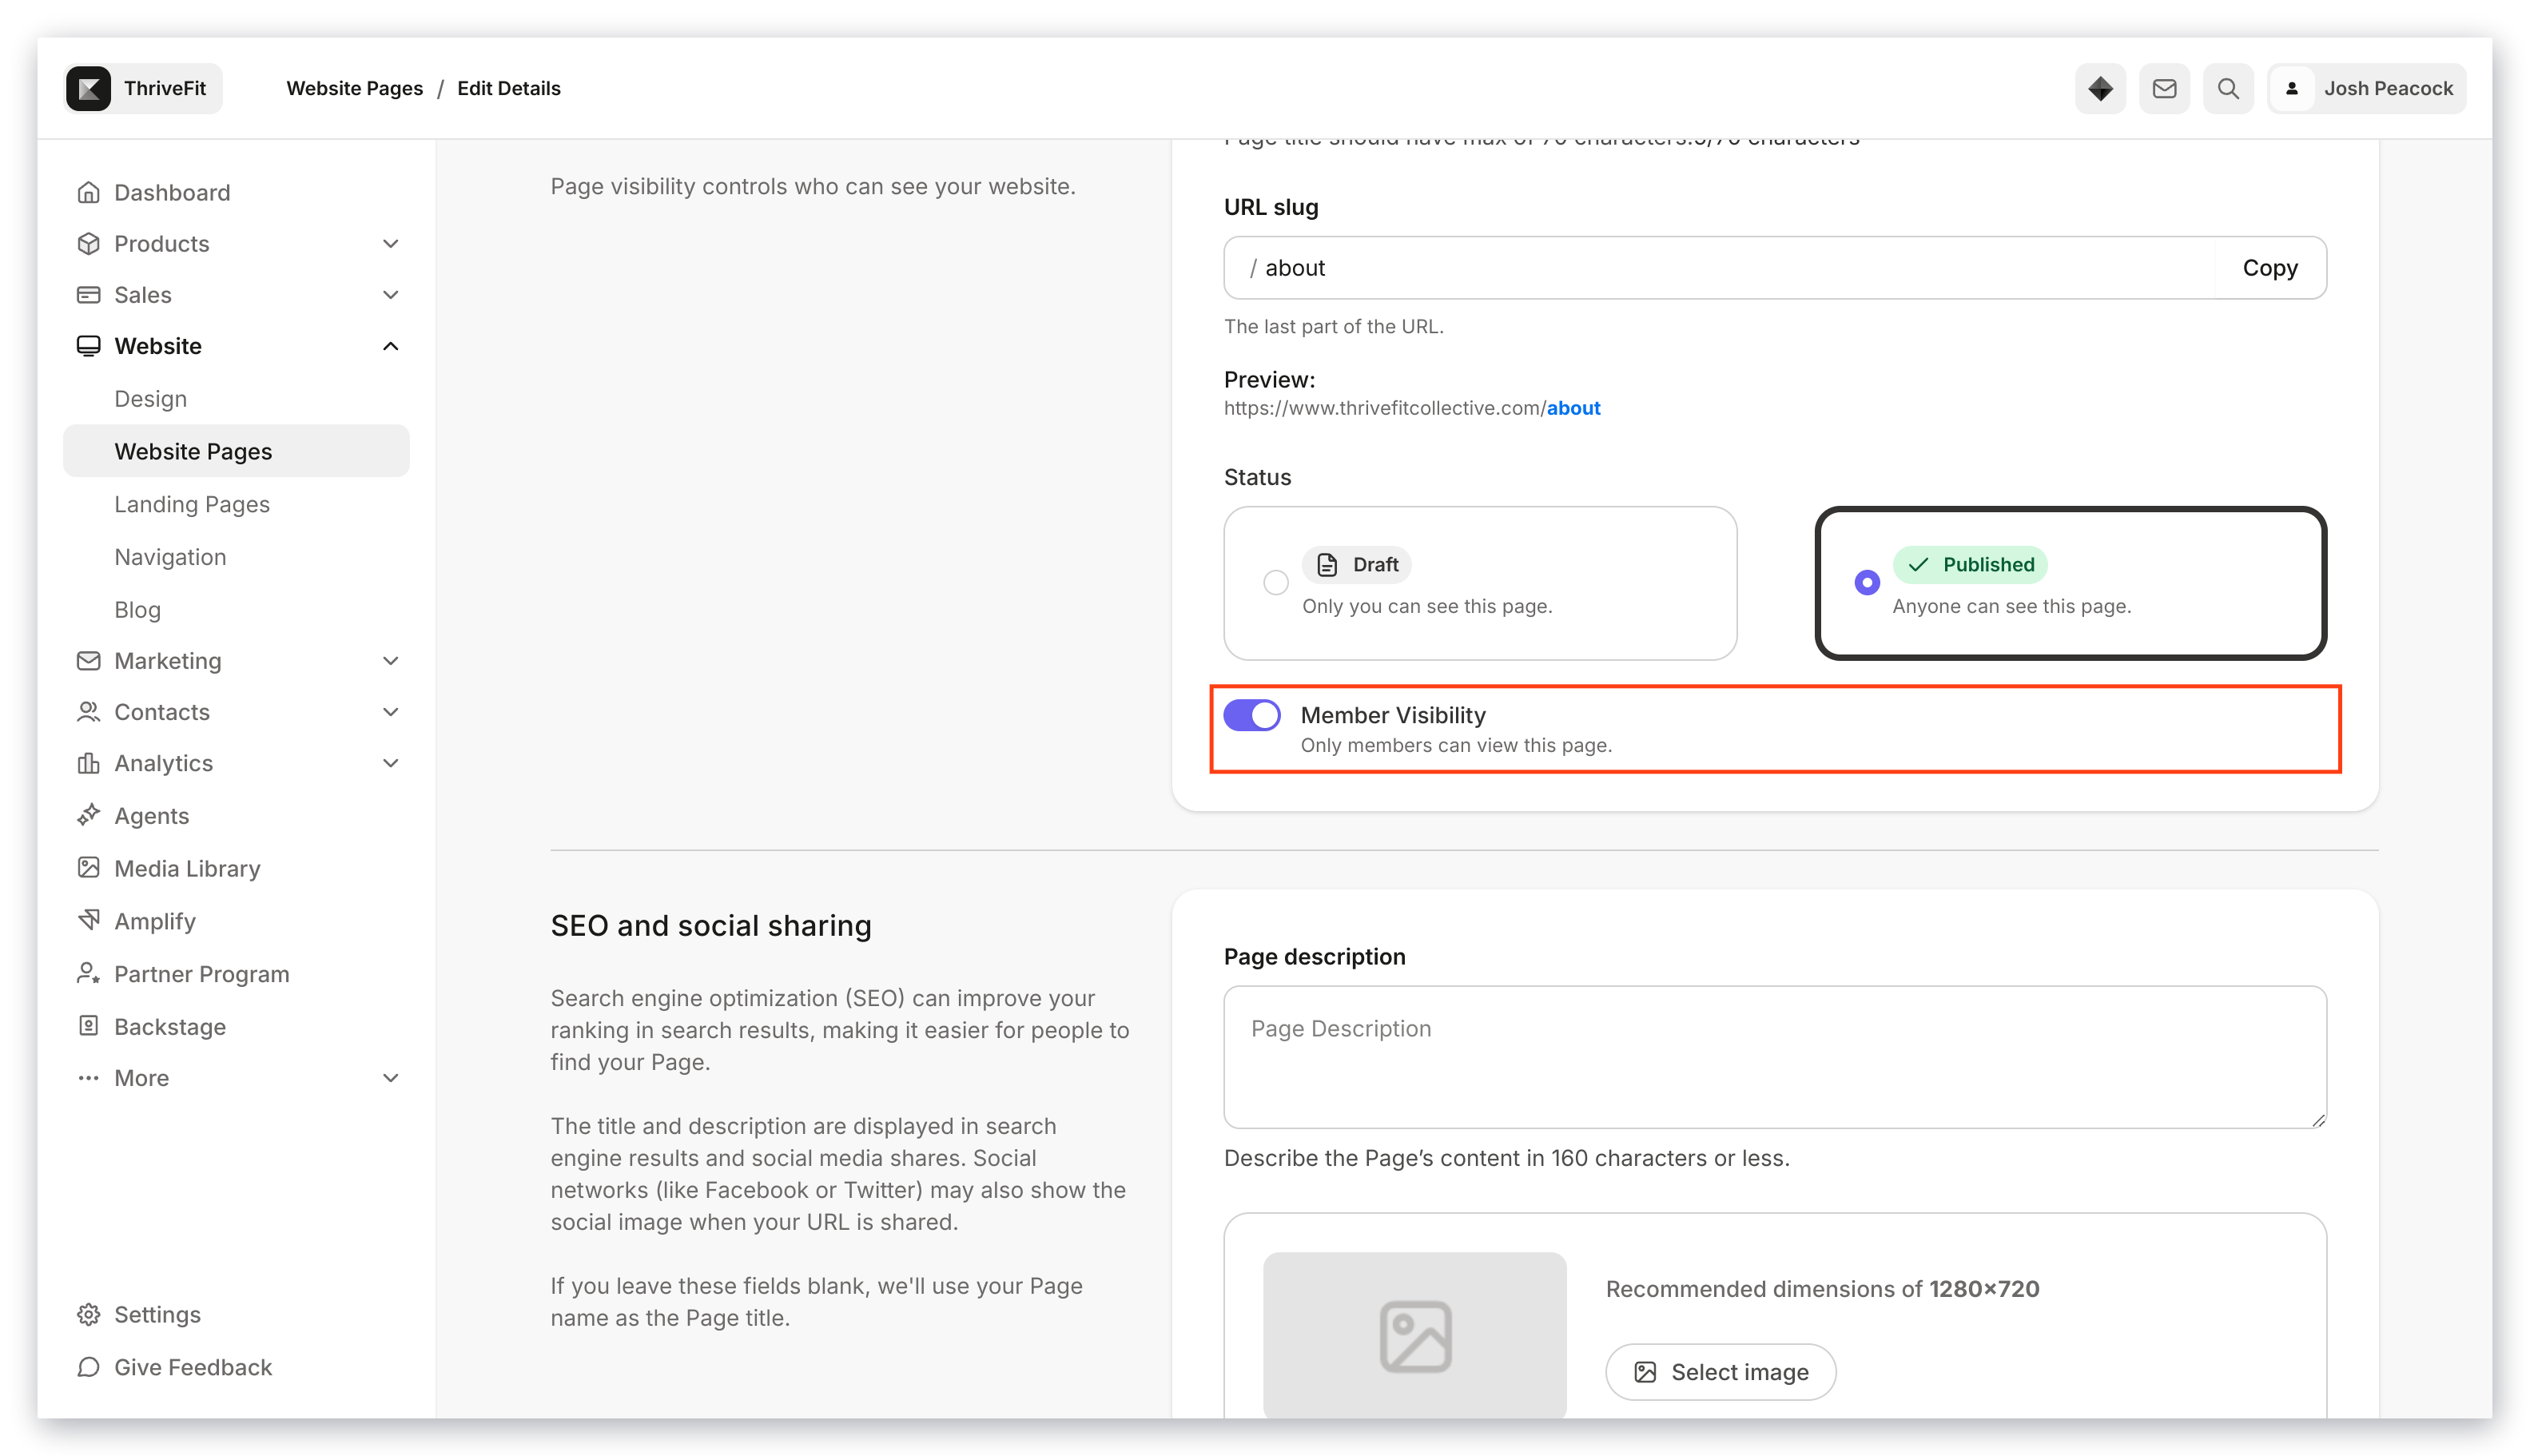The image size is (2530, 1456).
Task: Expand the Sales menu chevron
Action: pos(391,294)
